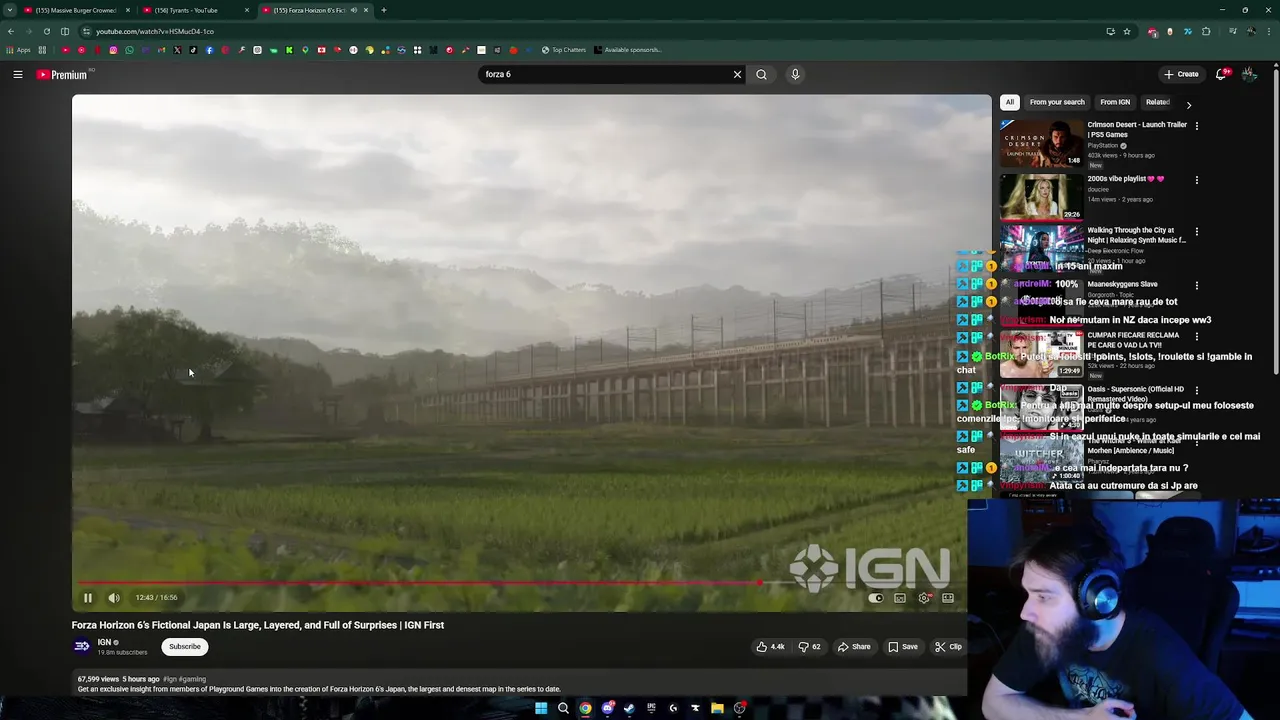Mute the Forza Horizon tab audio icon
1280x720 pixels.
(x=354, y=10)
